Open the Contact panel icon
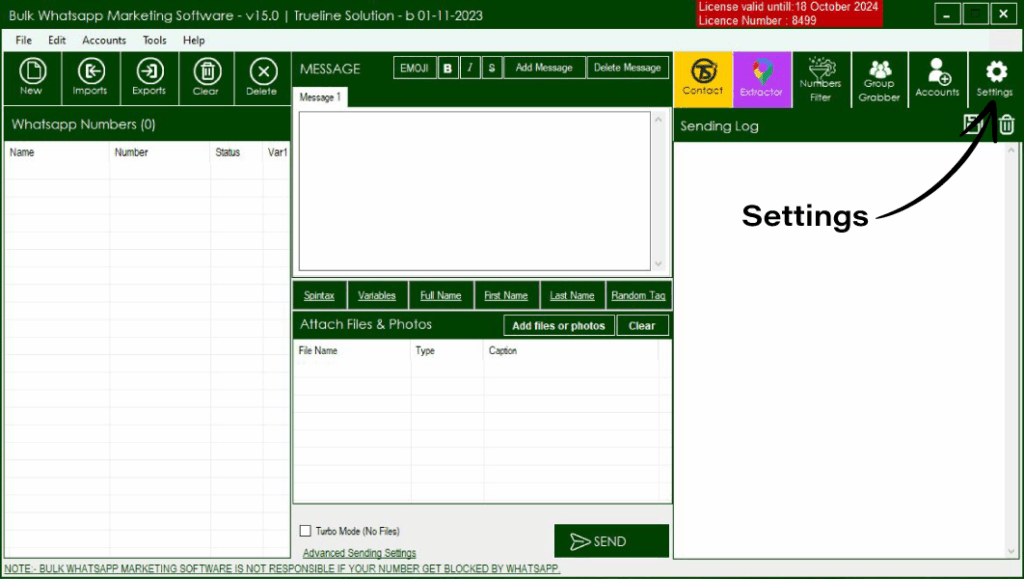Screen dimensions: 1024x579 pos(703,78)
